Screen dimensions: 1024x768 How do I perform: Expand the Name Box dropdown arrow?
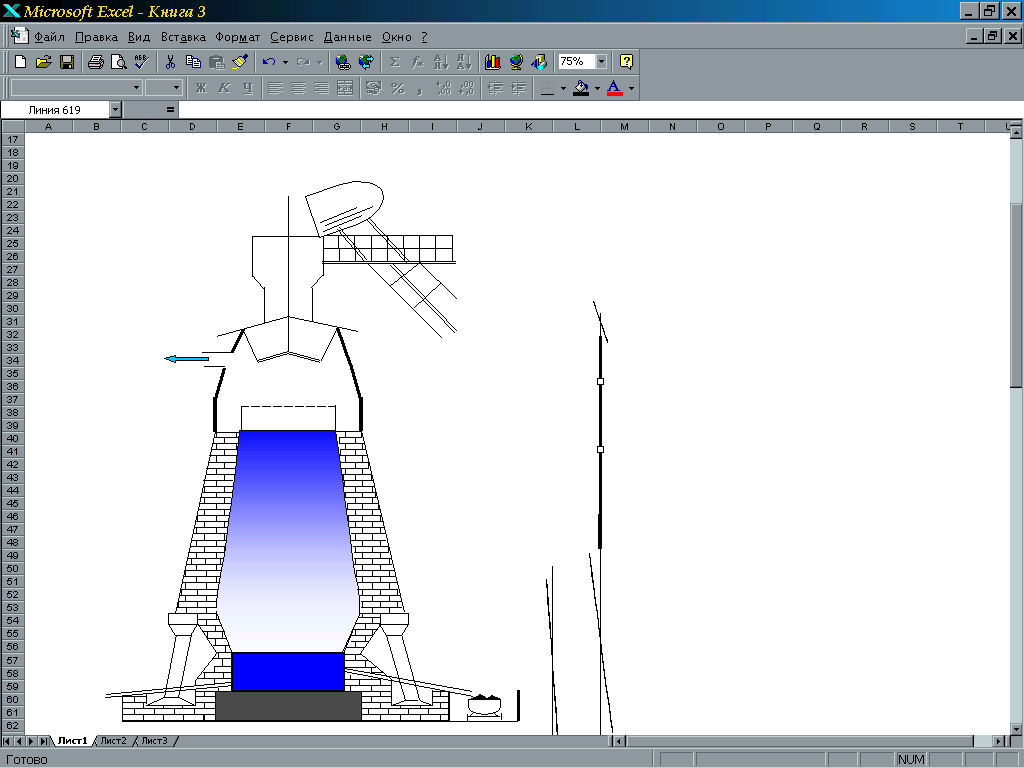[115, 109]
